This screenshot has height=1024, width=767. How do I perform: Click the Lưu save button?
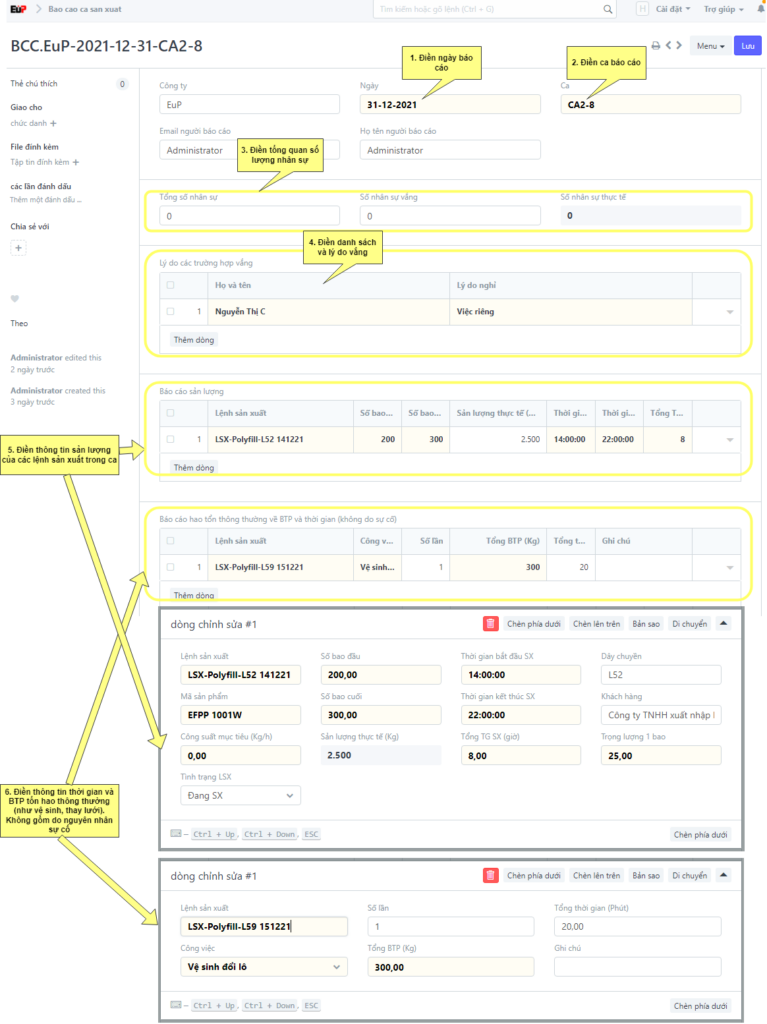tap(746, 46)
